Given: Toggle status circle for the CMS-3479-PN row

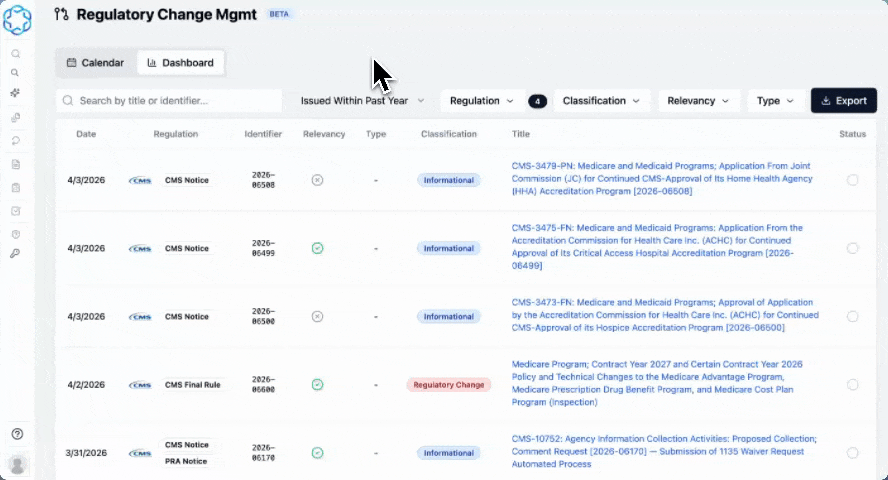Looking at the screenshot, I should (x=852, y=180).
